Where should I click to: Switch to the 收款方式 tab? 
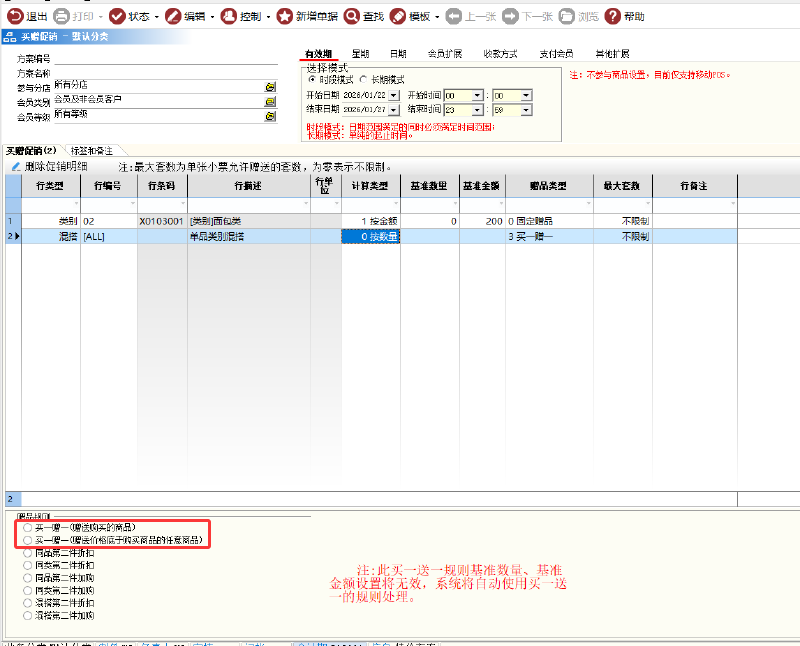coord(501,54)
